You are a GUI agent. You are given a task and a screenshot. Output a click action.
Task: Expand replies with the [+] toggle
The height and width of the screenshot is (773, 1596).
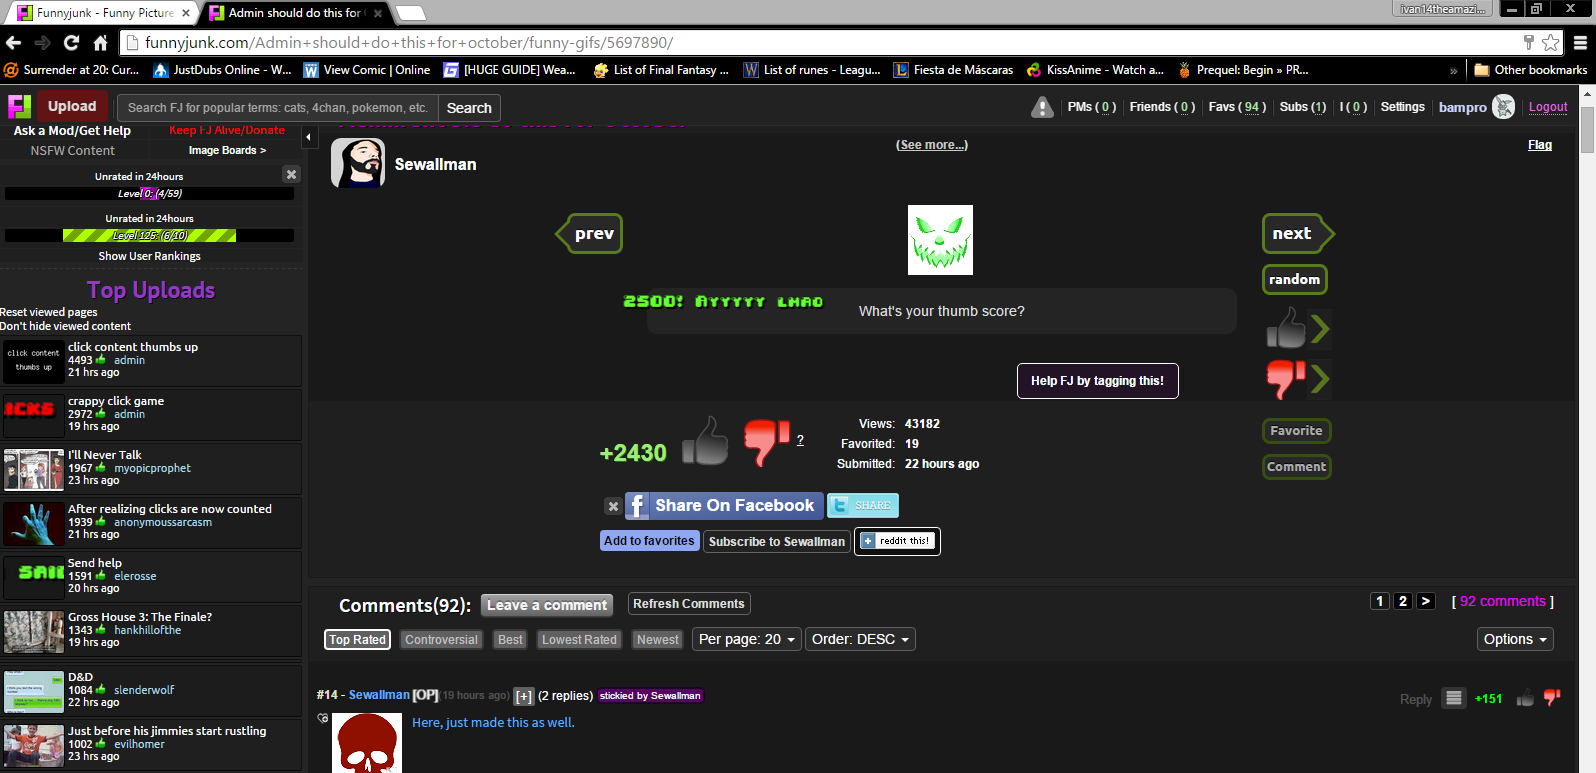point(524,696)
